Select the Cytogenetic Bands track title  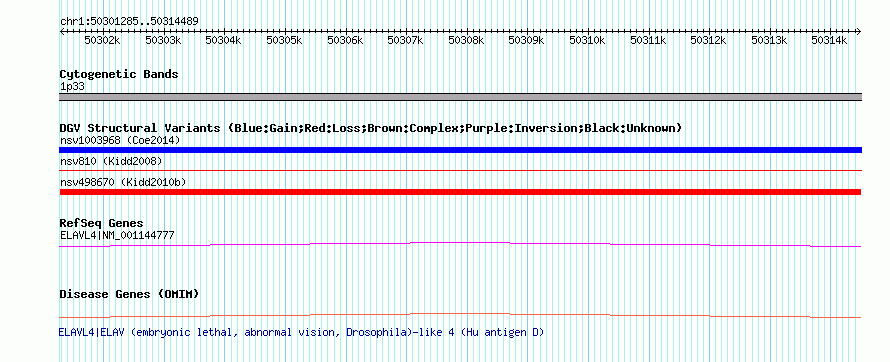pos(119,74)
